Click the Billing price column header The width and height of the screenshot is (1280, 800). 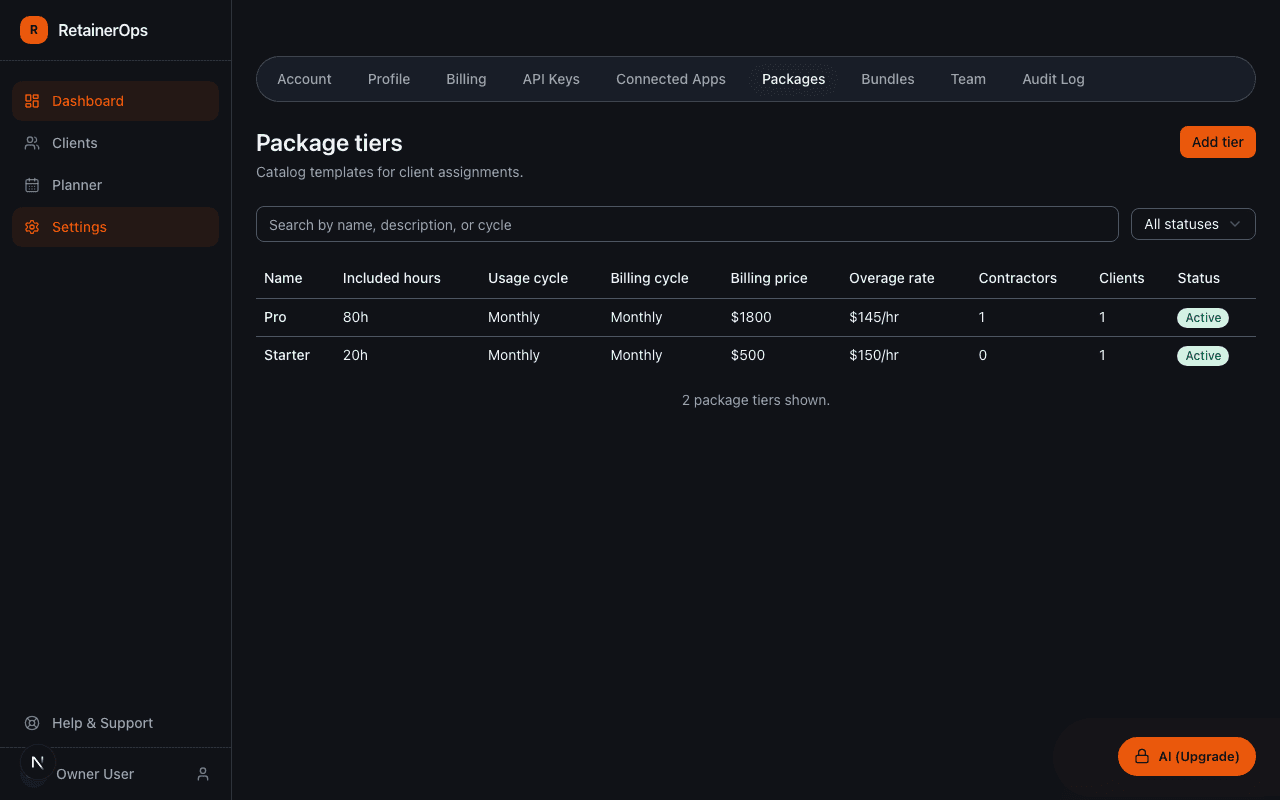point(769,278)
